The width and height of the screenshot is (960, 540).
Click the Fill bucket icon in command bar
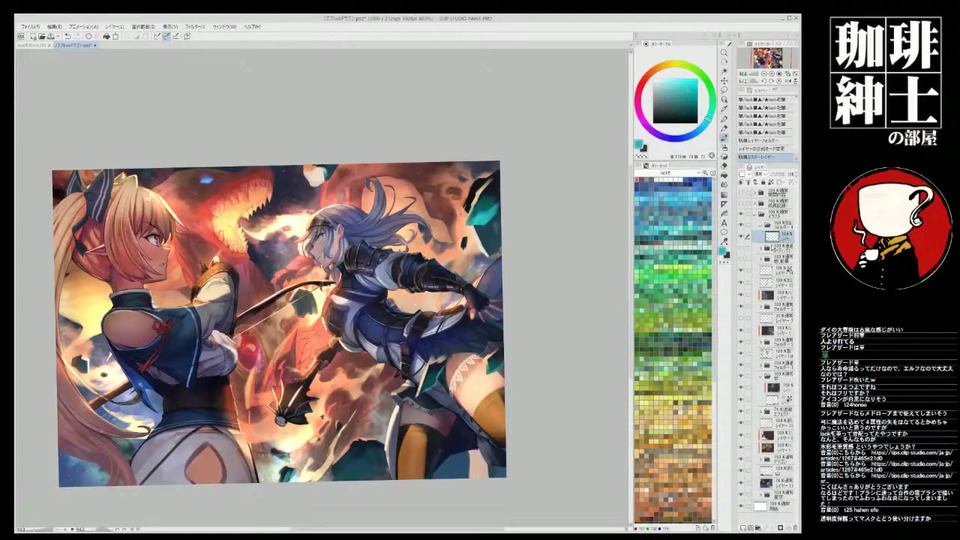pyautogui.click(x=106, y=37)
